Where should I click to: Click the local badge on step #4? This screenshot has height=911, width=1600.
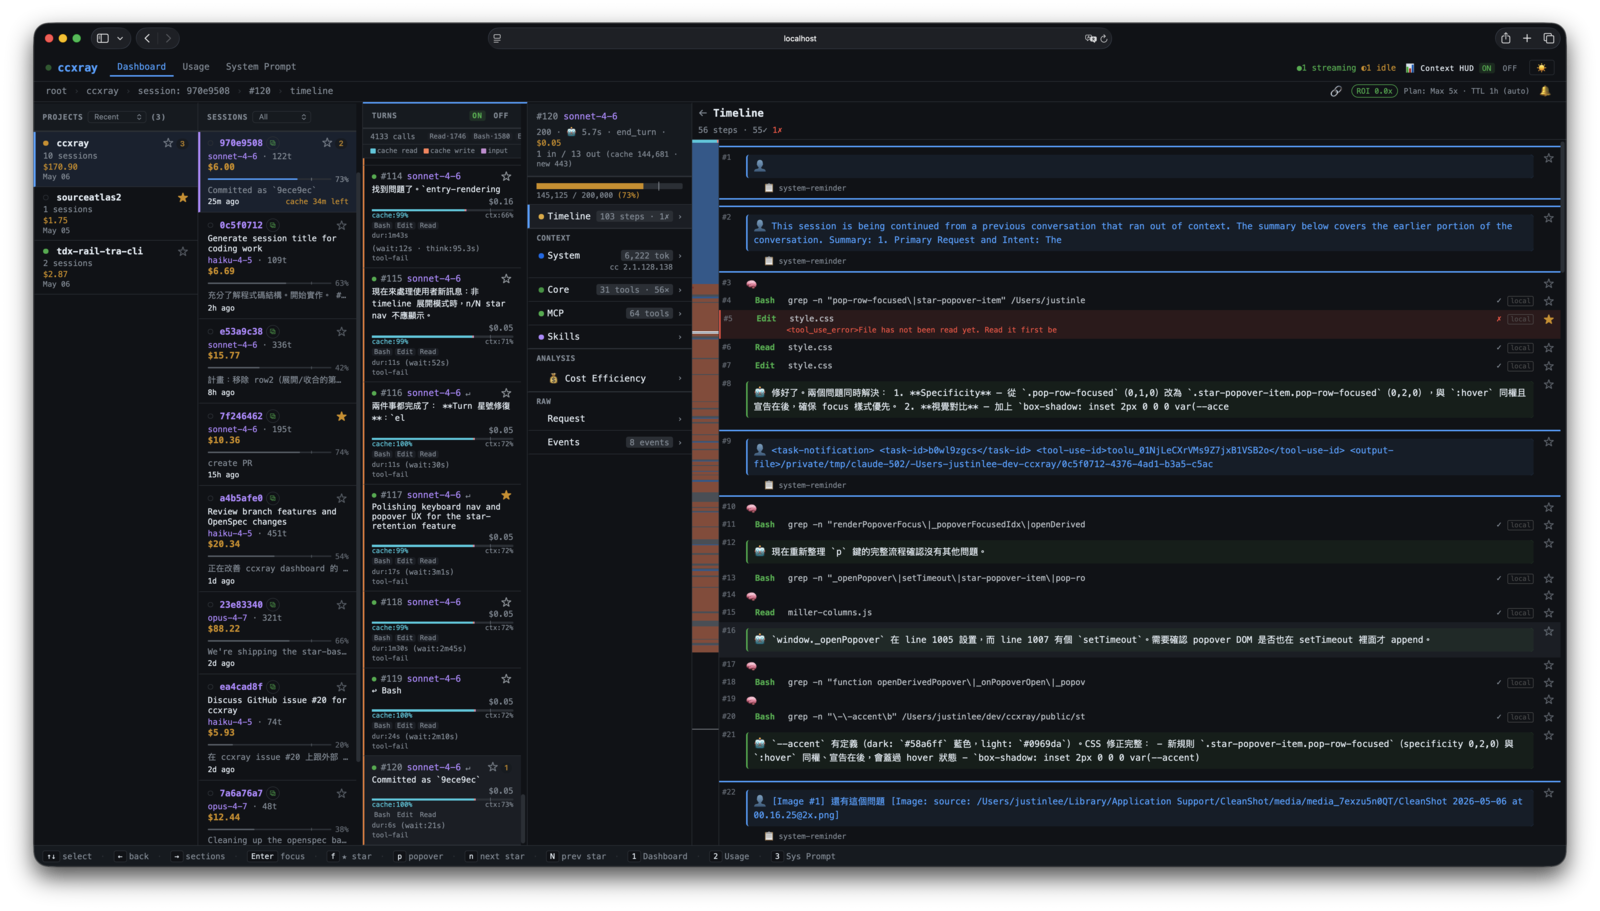[x=1520, y=301]
